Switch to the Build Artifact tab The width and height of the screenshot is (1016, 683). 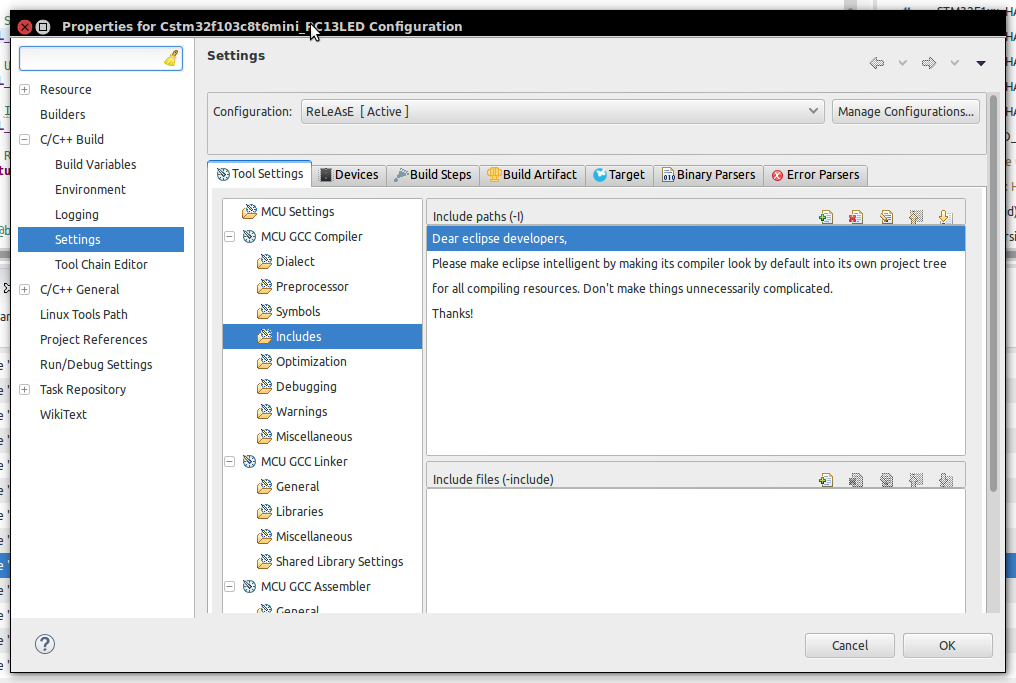click(x=532, y=175)
